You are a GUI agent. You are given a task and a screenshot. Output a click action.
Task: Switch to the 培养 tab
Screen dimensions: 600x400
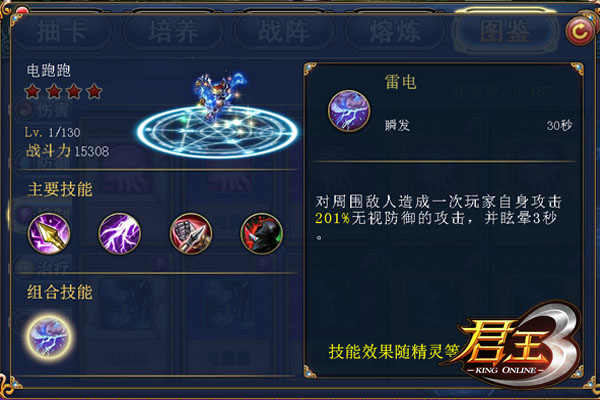pos(173,31)
